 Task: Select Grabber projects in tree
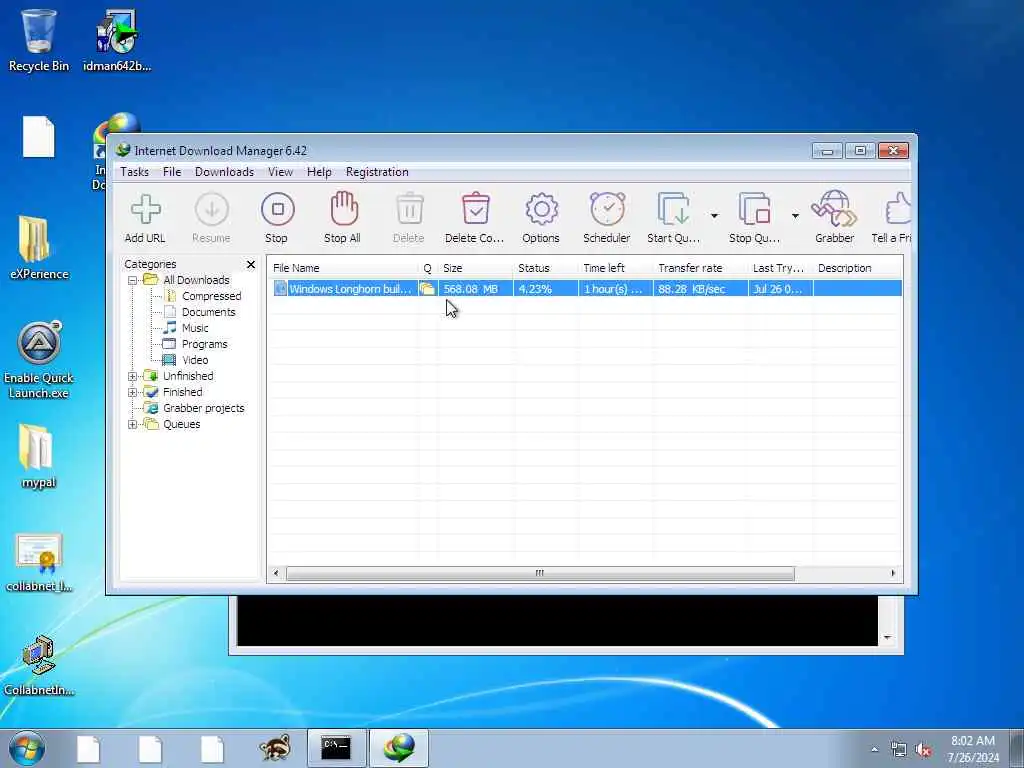click(203, 408)
